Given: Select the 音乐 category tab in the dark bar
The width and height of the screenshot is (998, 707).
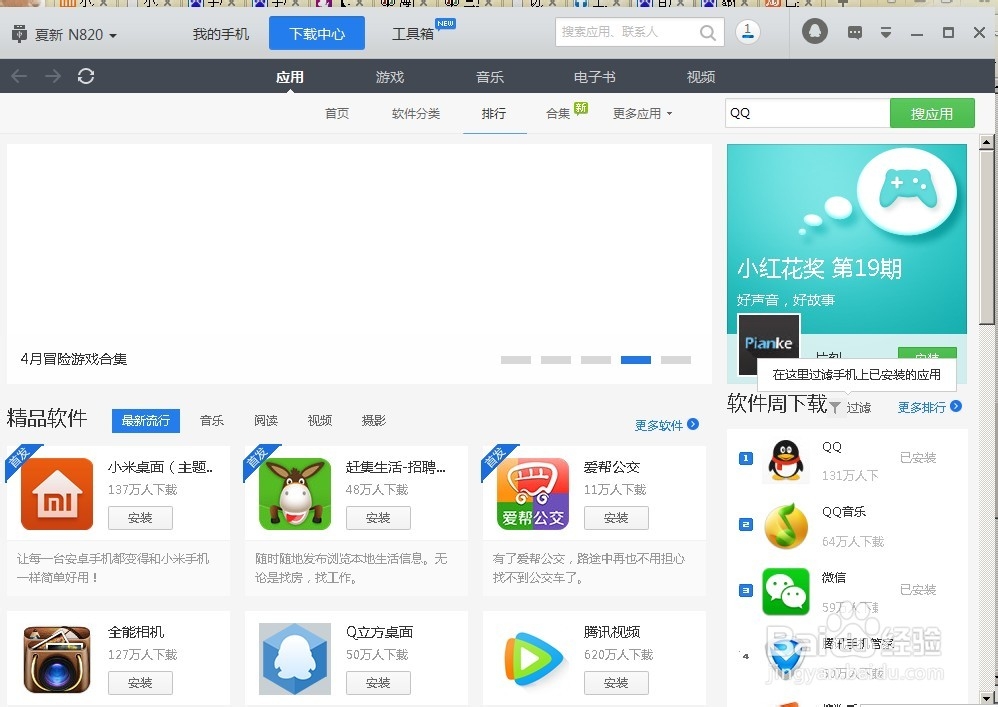Looking at the screenshot, I should (x=489, y=77).
